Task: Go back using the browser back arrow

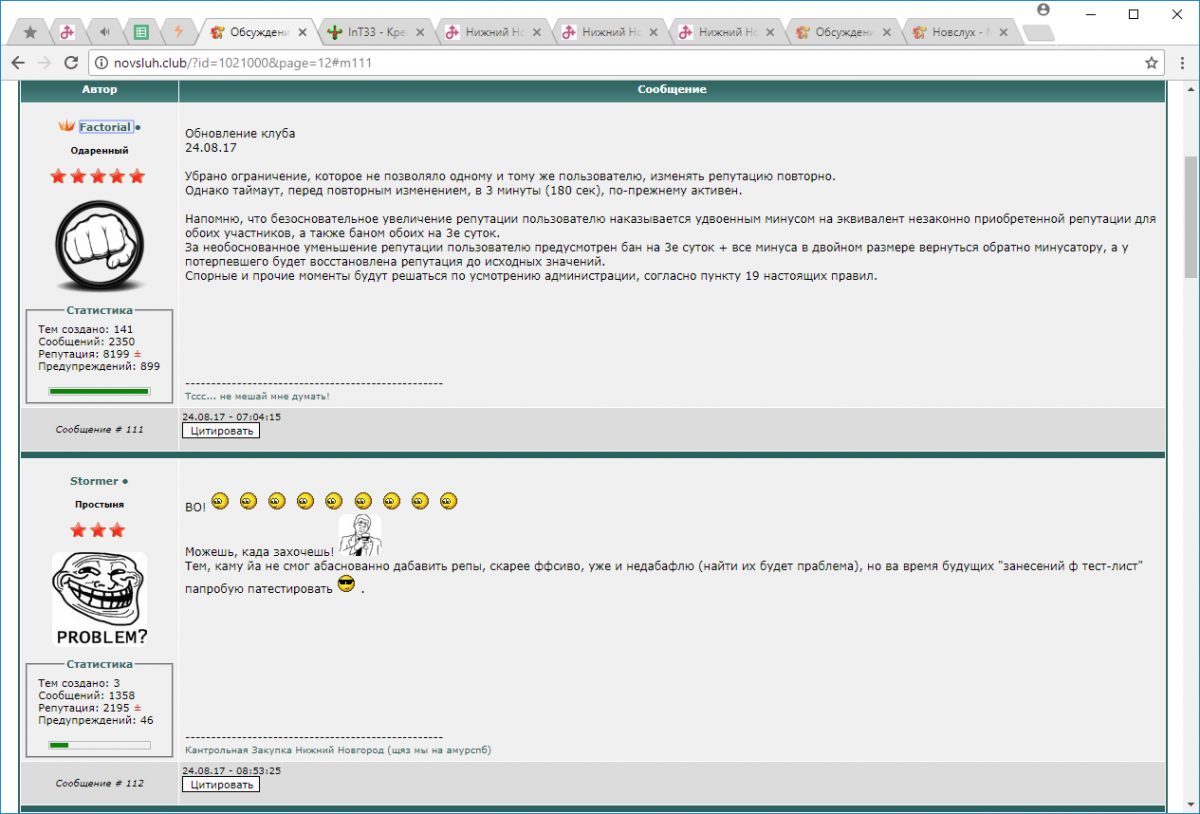Action: point(18,62)
